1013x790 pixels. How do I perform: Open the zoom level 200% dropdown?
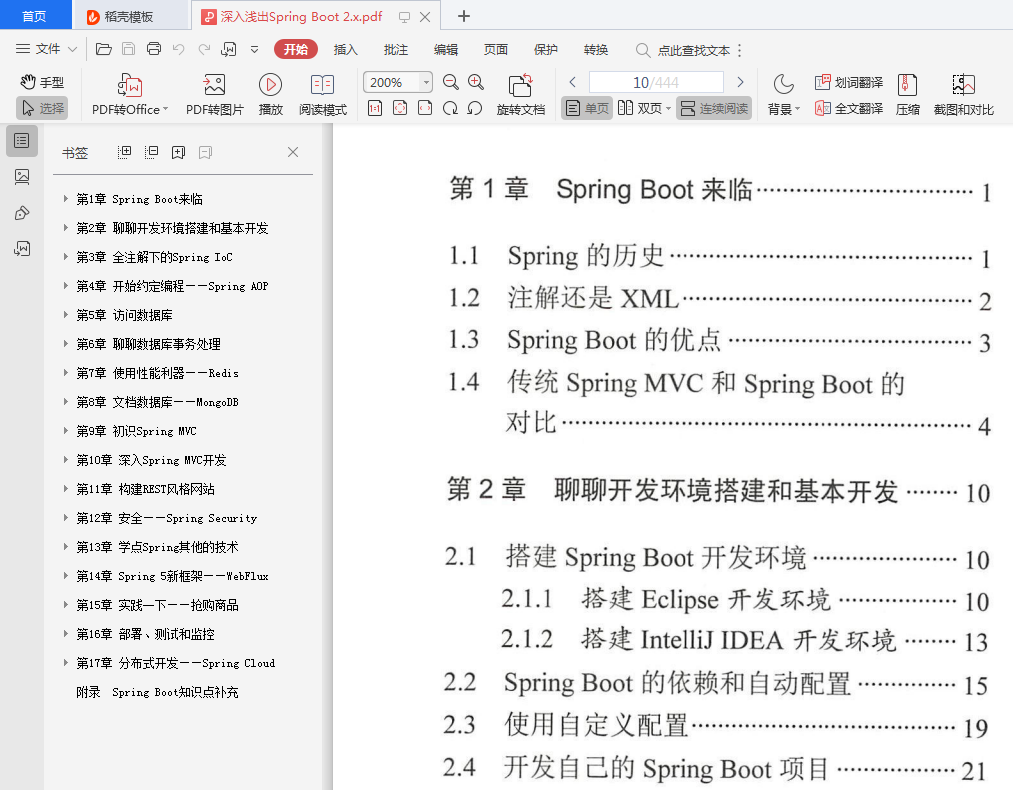[426, 82]
